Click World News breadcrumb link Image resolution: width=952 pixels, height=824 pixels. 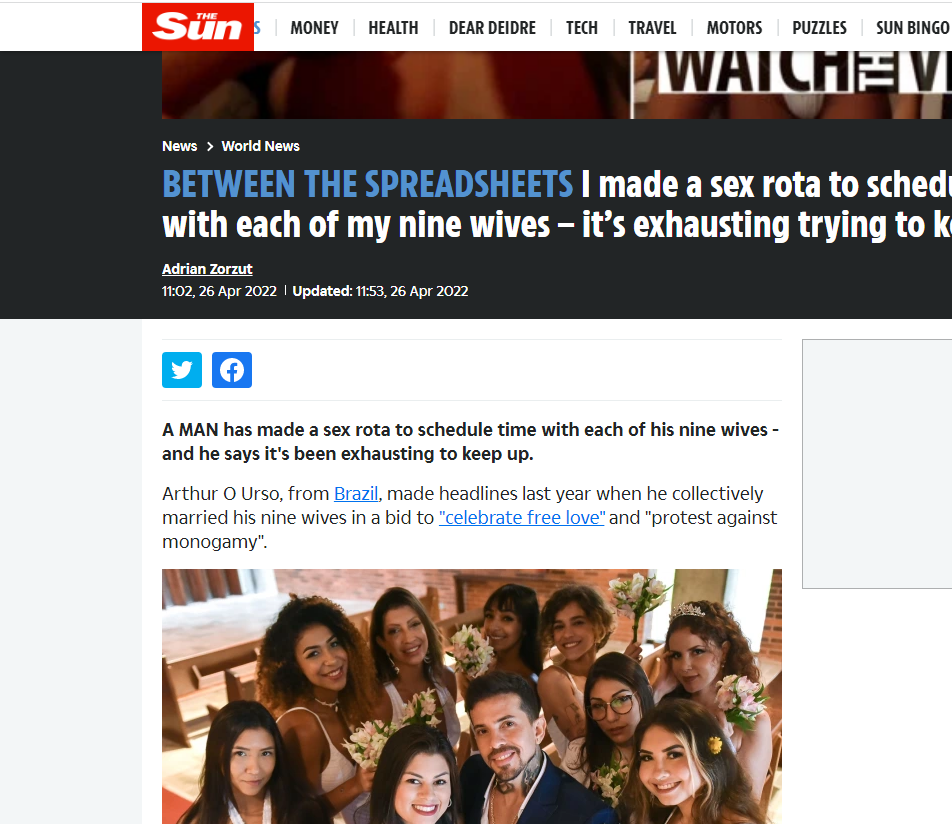[x=260, y=146]
